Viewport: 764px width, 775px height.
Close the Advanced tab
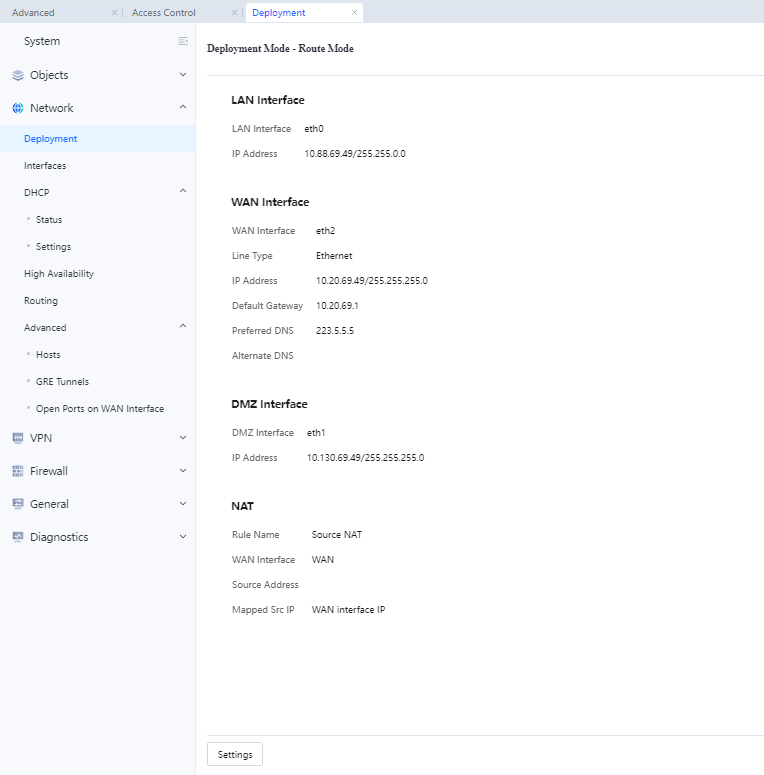114,13
